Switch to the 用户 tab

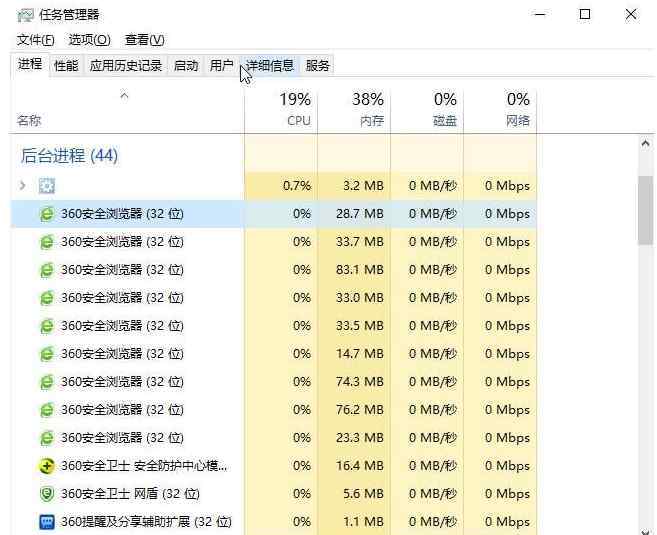222,65
